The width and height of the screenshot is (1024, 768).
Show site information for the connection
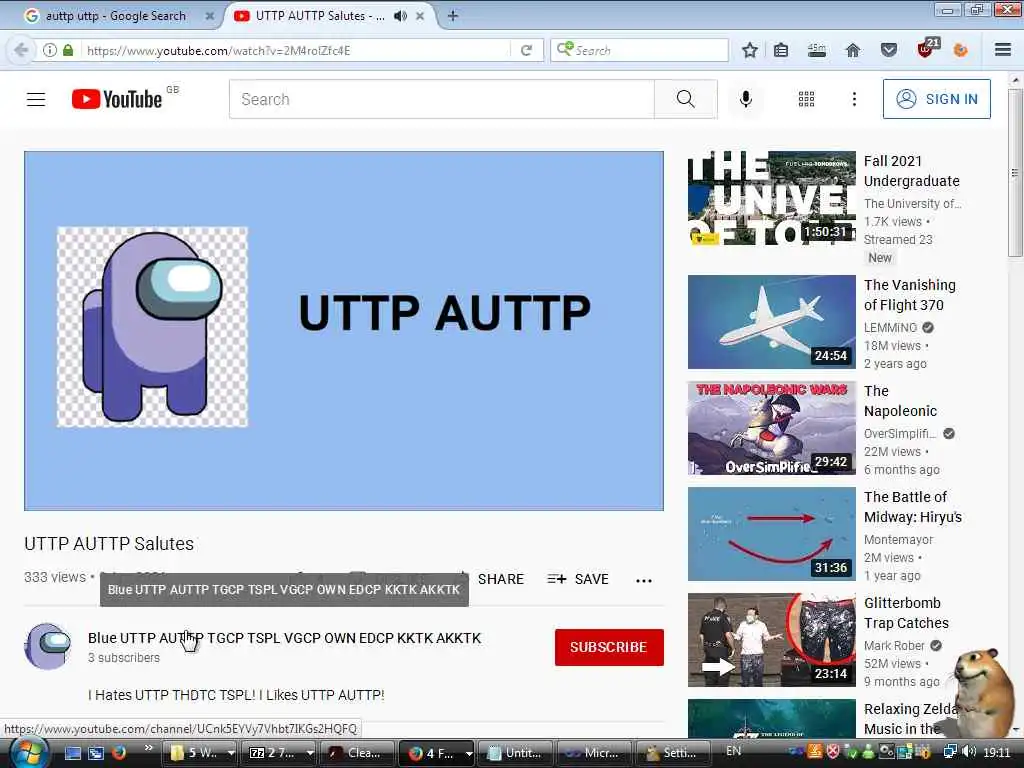[50, 50]
